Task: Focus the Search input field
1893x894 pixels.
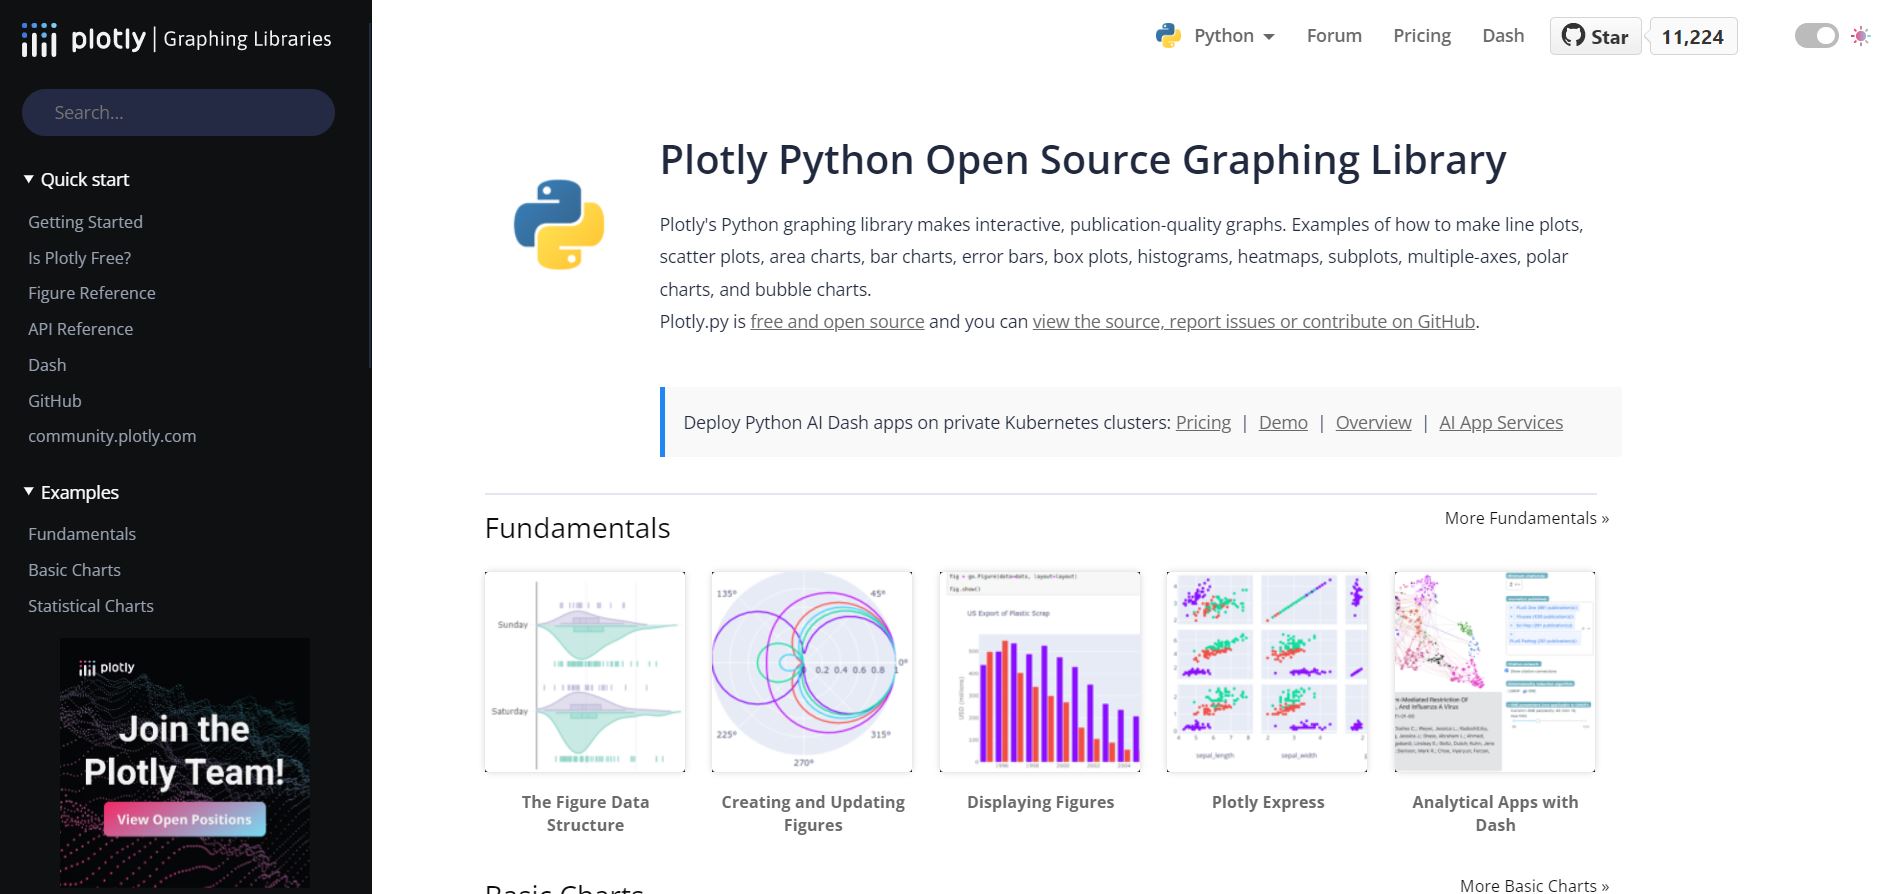Action: coord(178,112)
